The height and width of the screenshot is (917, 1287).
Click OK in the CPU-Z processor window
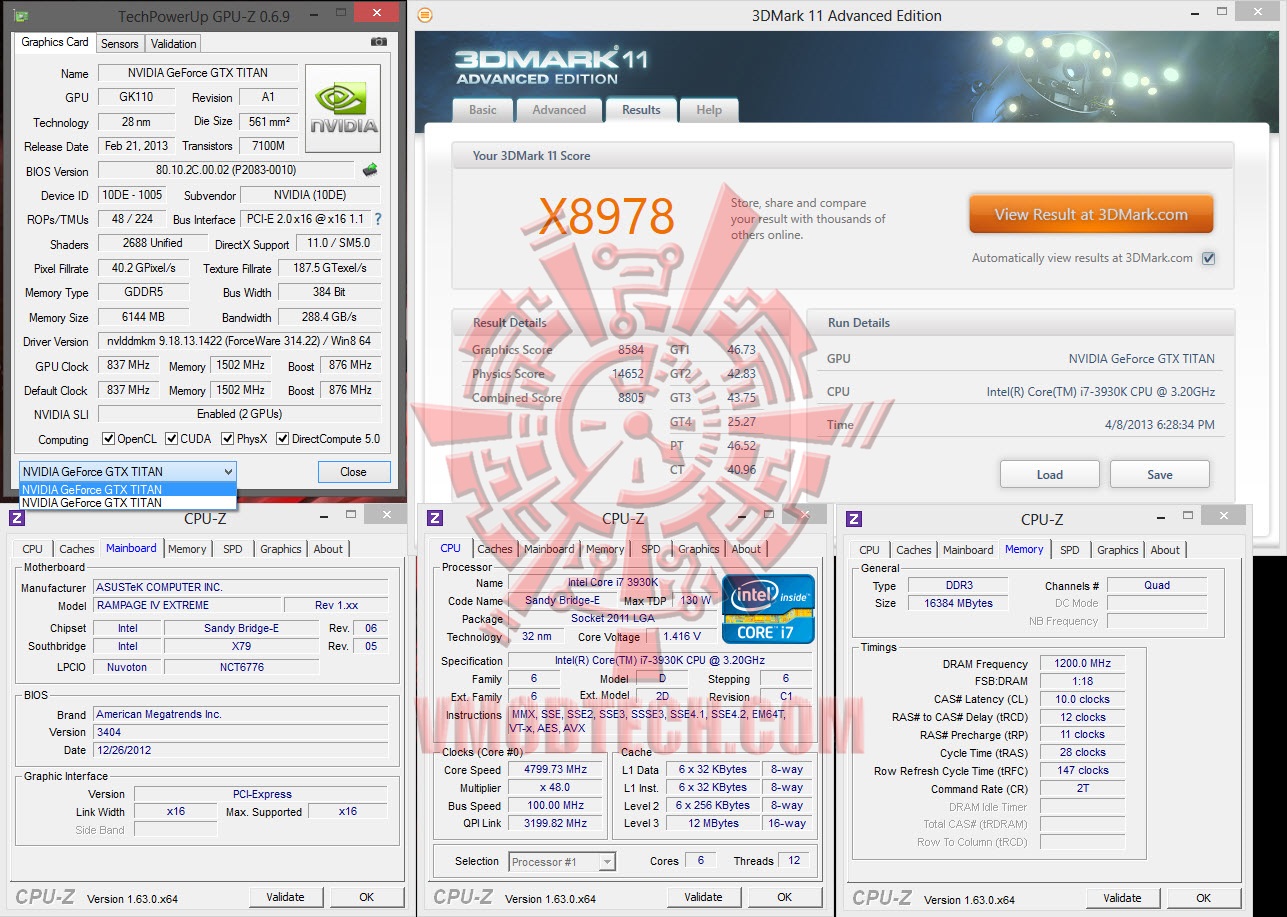[x=785, y=897]
